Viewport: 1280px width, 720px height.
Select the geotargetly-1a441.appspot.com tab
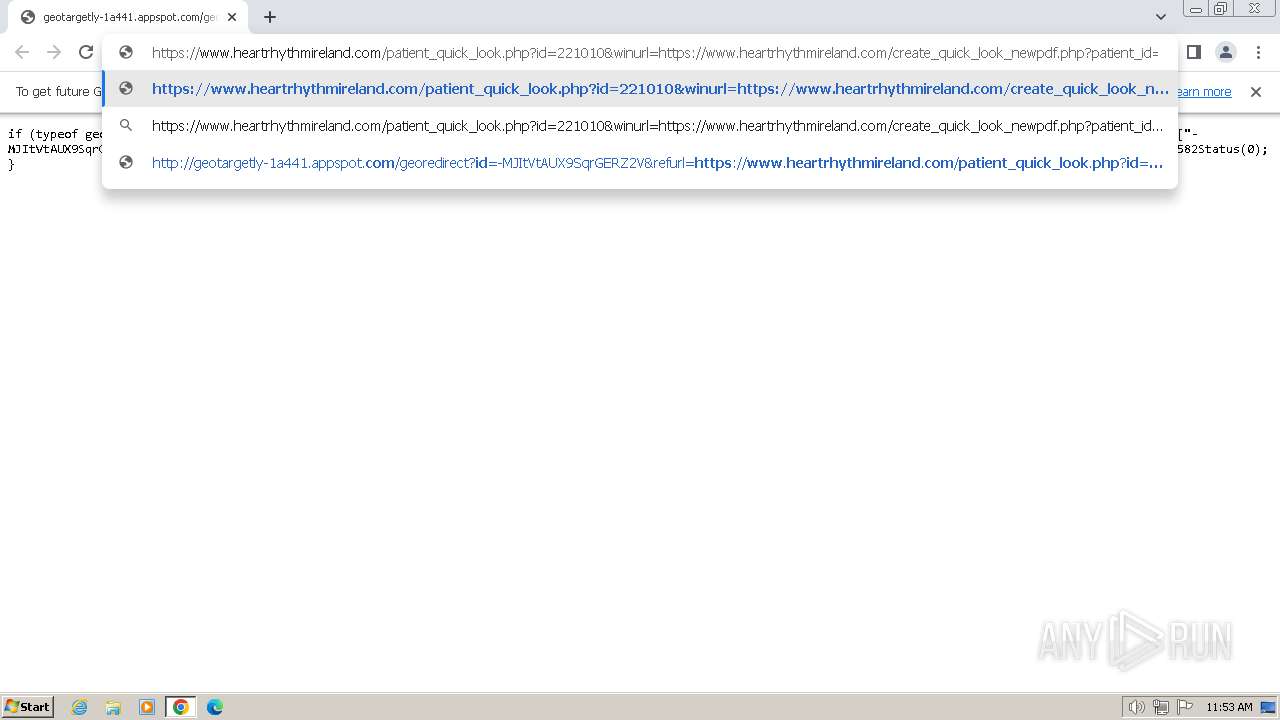(x=128, y=17)
